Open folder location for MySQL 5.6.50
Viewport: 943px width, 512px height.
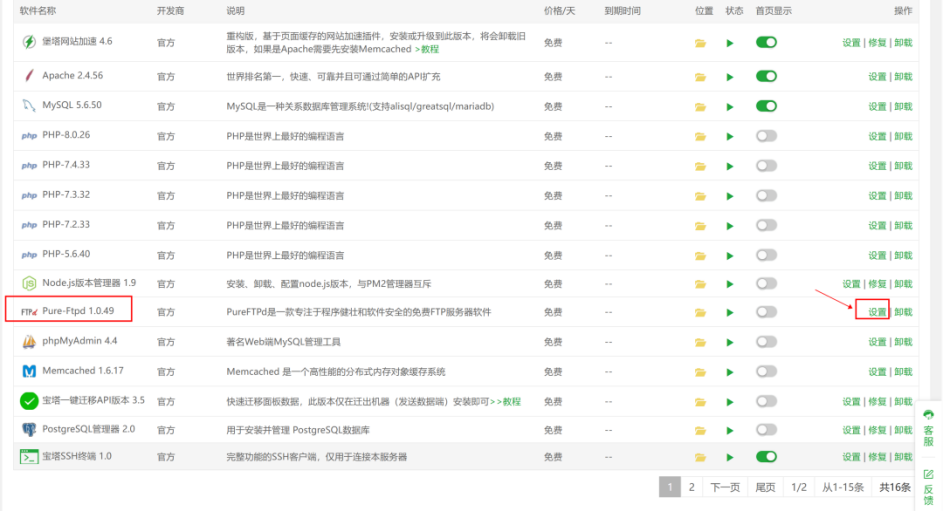pos(700,107)
